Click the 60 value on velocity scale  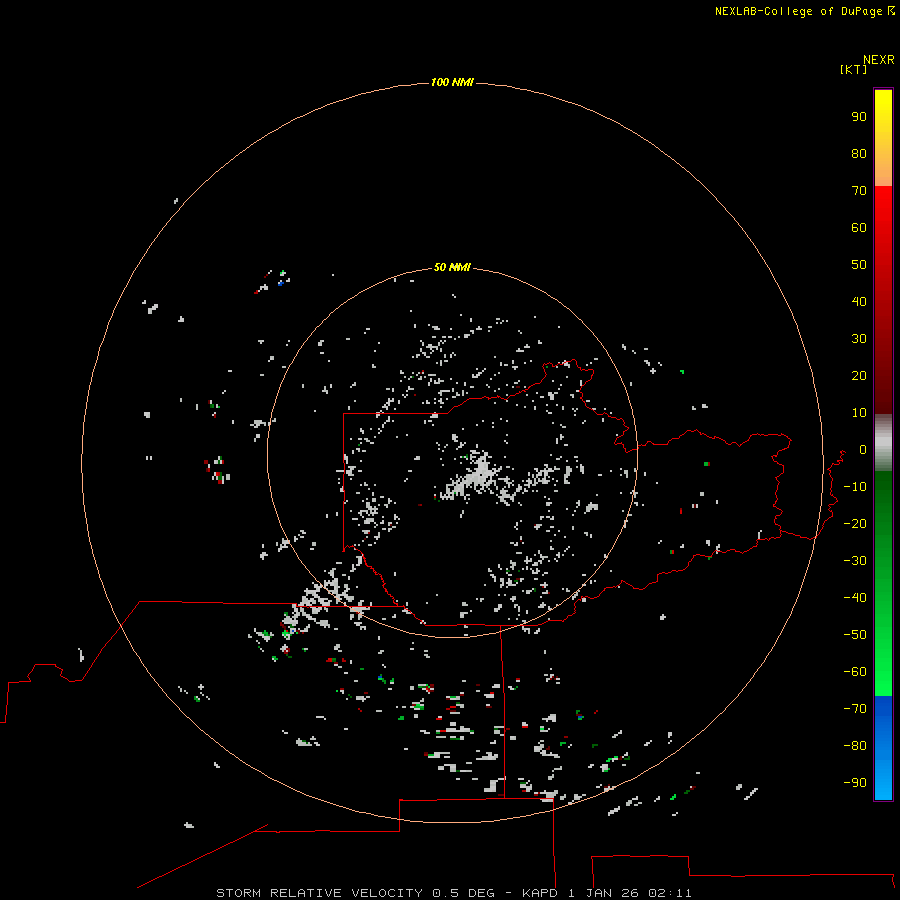[859, 227]
